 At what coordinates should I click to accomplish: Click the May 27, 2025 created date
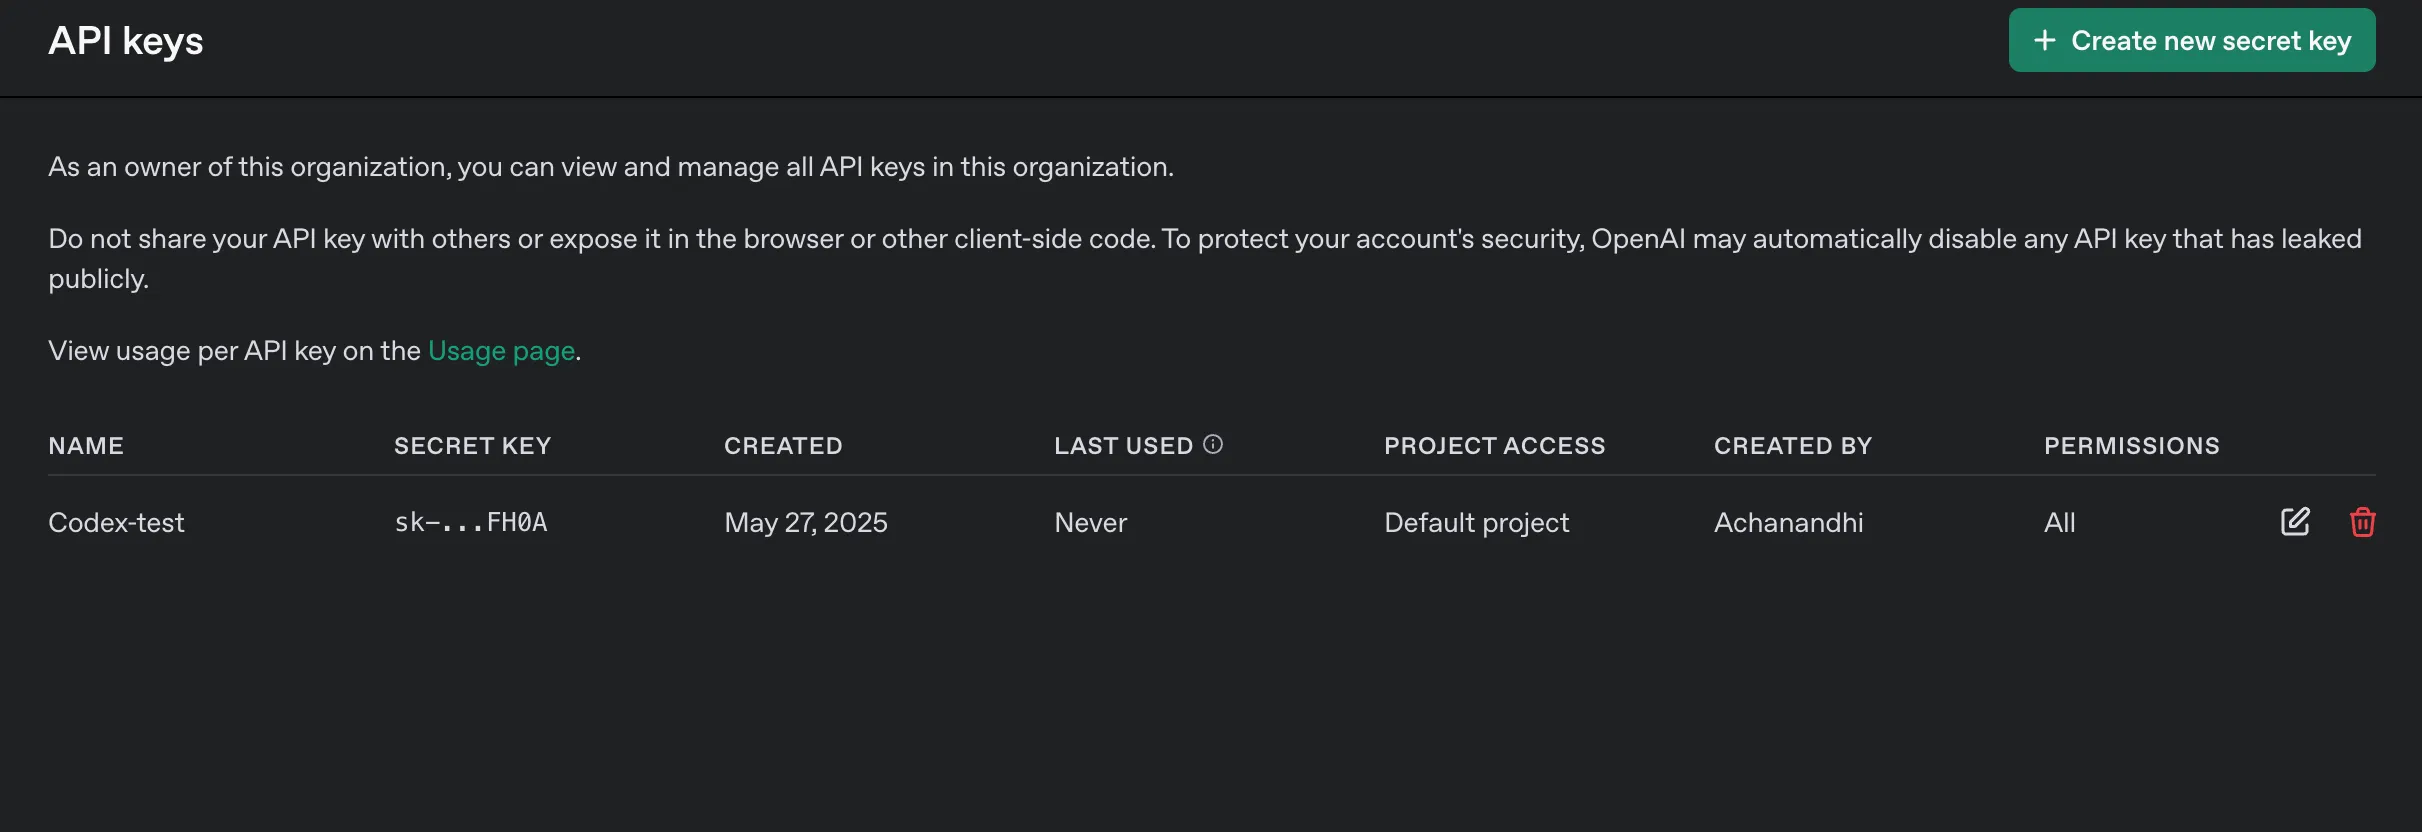[806, 523]
